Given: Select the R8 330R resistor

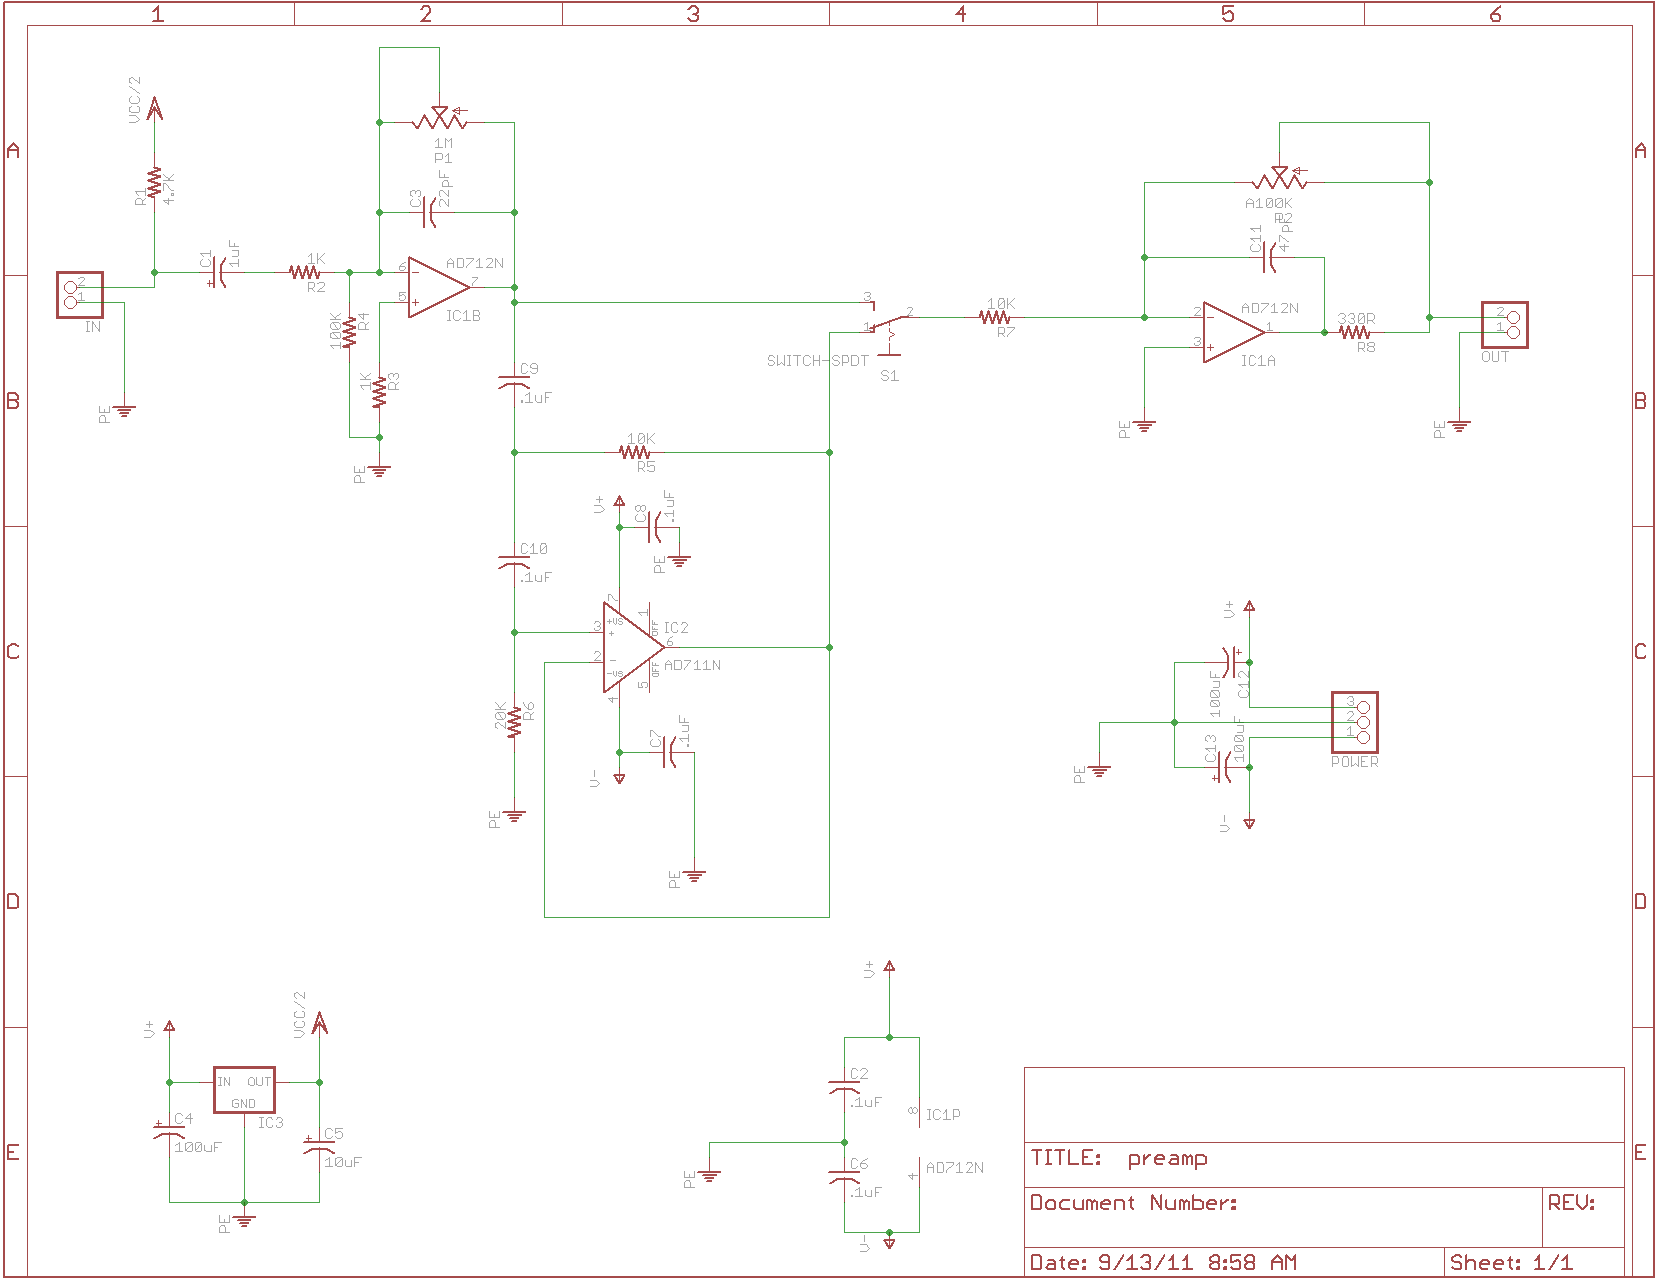Looking at the screenshot, I should point(1354,332).
